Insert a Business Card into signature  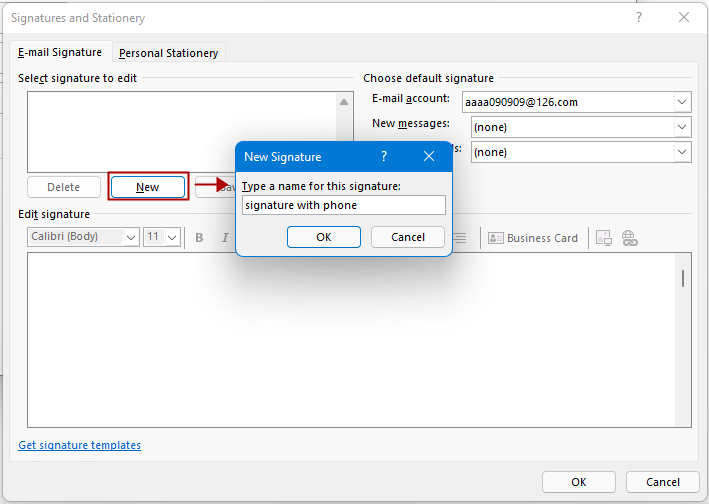533,238
